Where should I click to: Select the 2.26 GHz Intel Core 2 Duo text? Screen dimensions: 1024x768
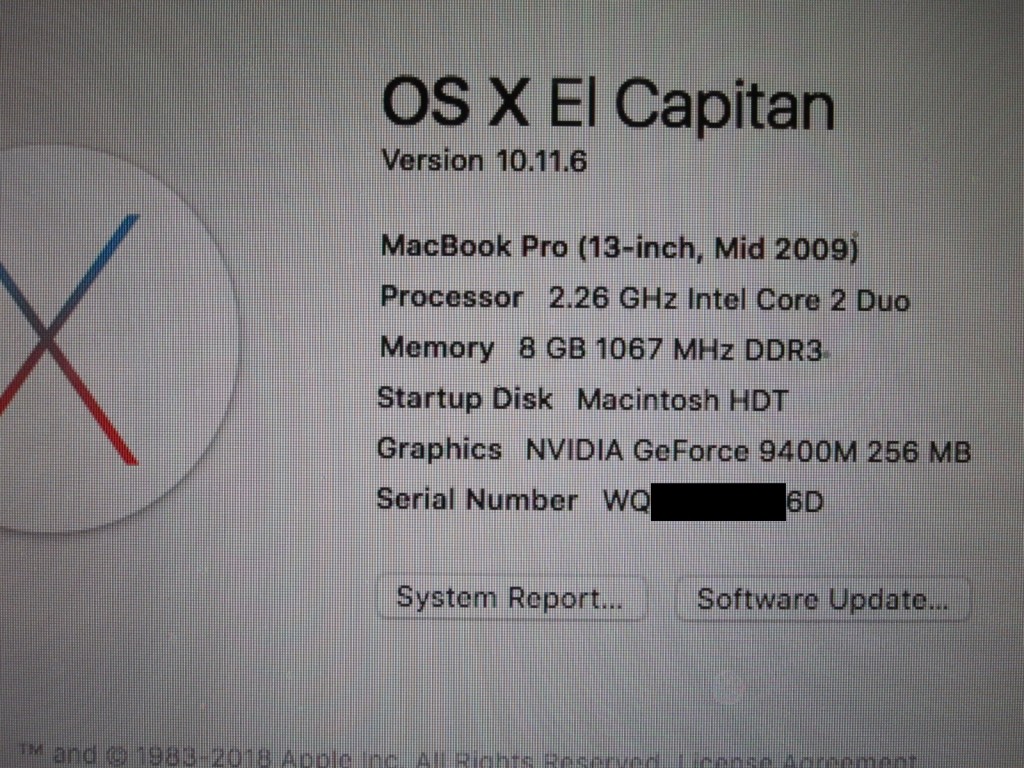point(729,300)
